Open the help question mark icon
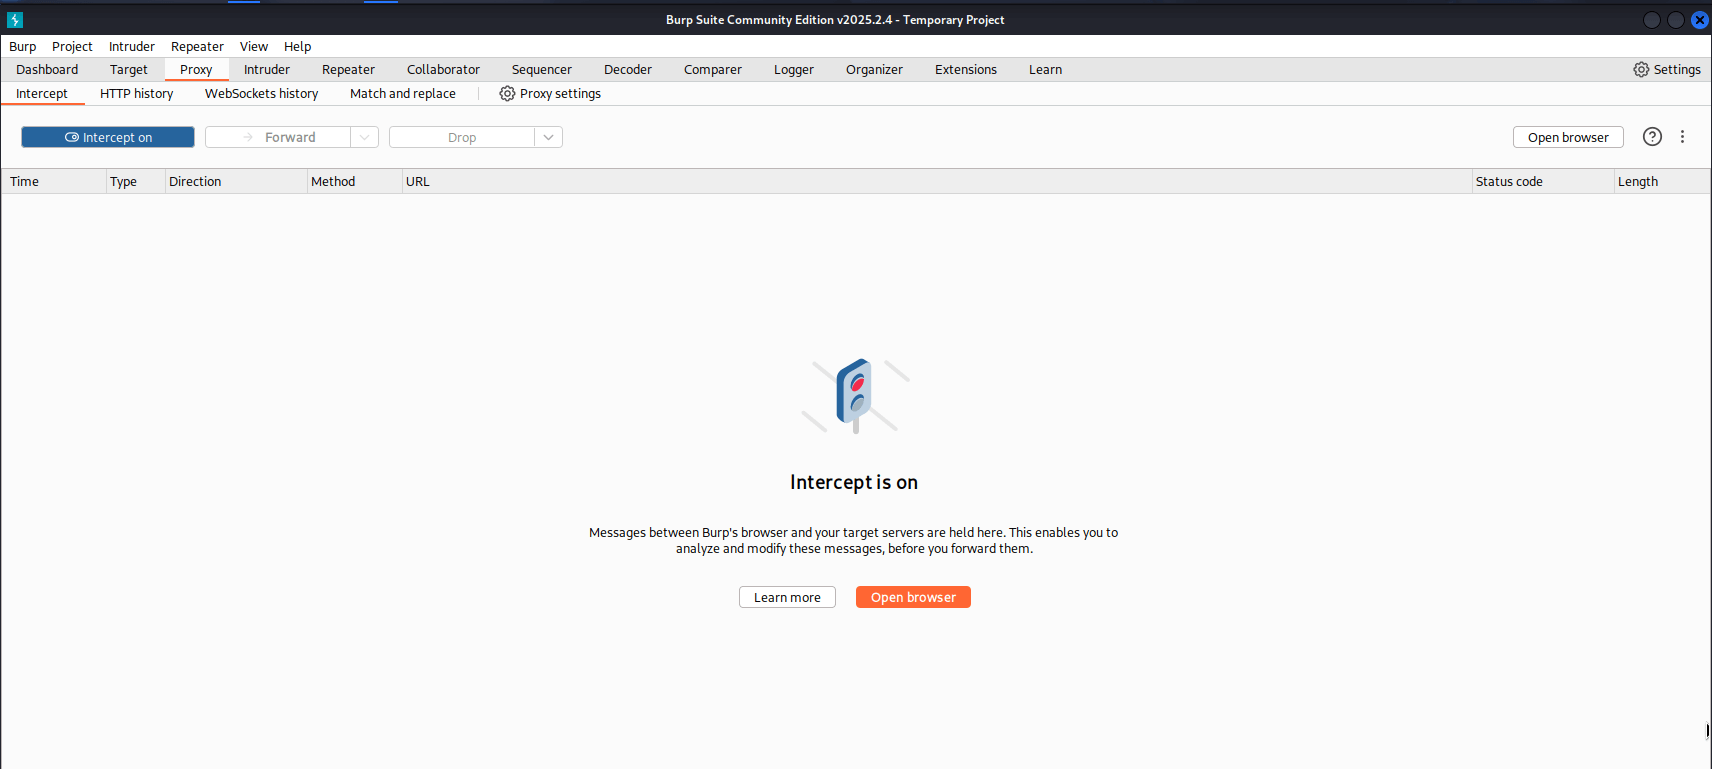This screenshot has height=769, width=1712. coord(1652,137)
